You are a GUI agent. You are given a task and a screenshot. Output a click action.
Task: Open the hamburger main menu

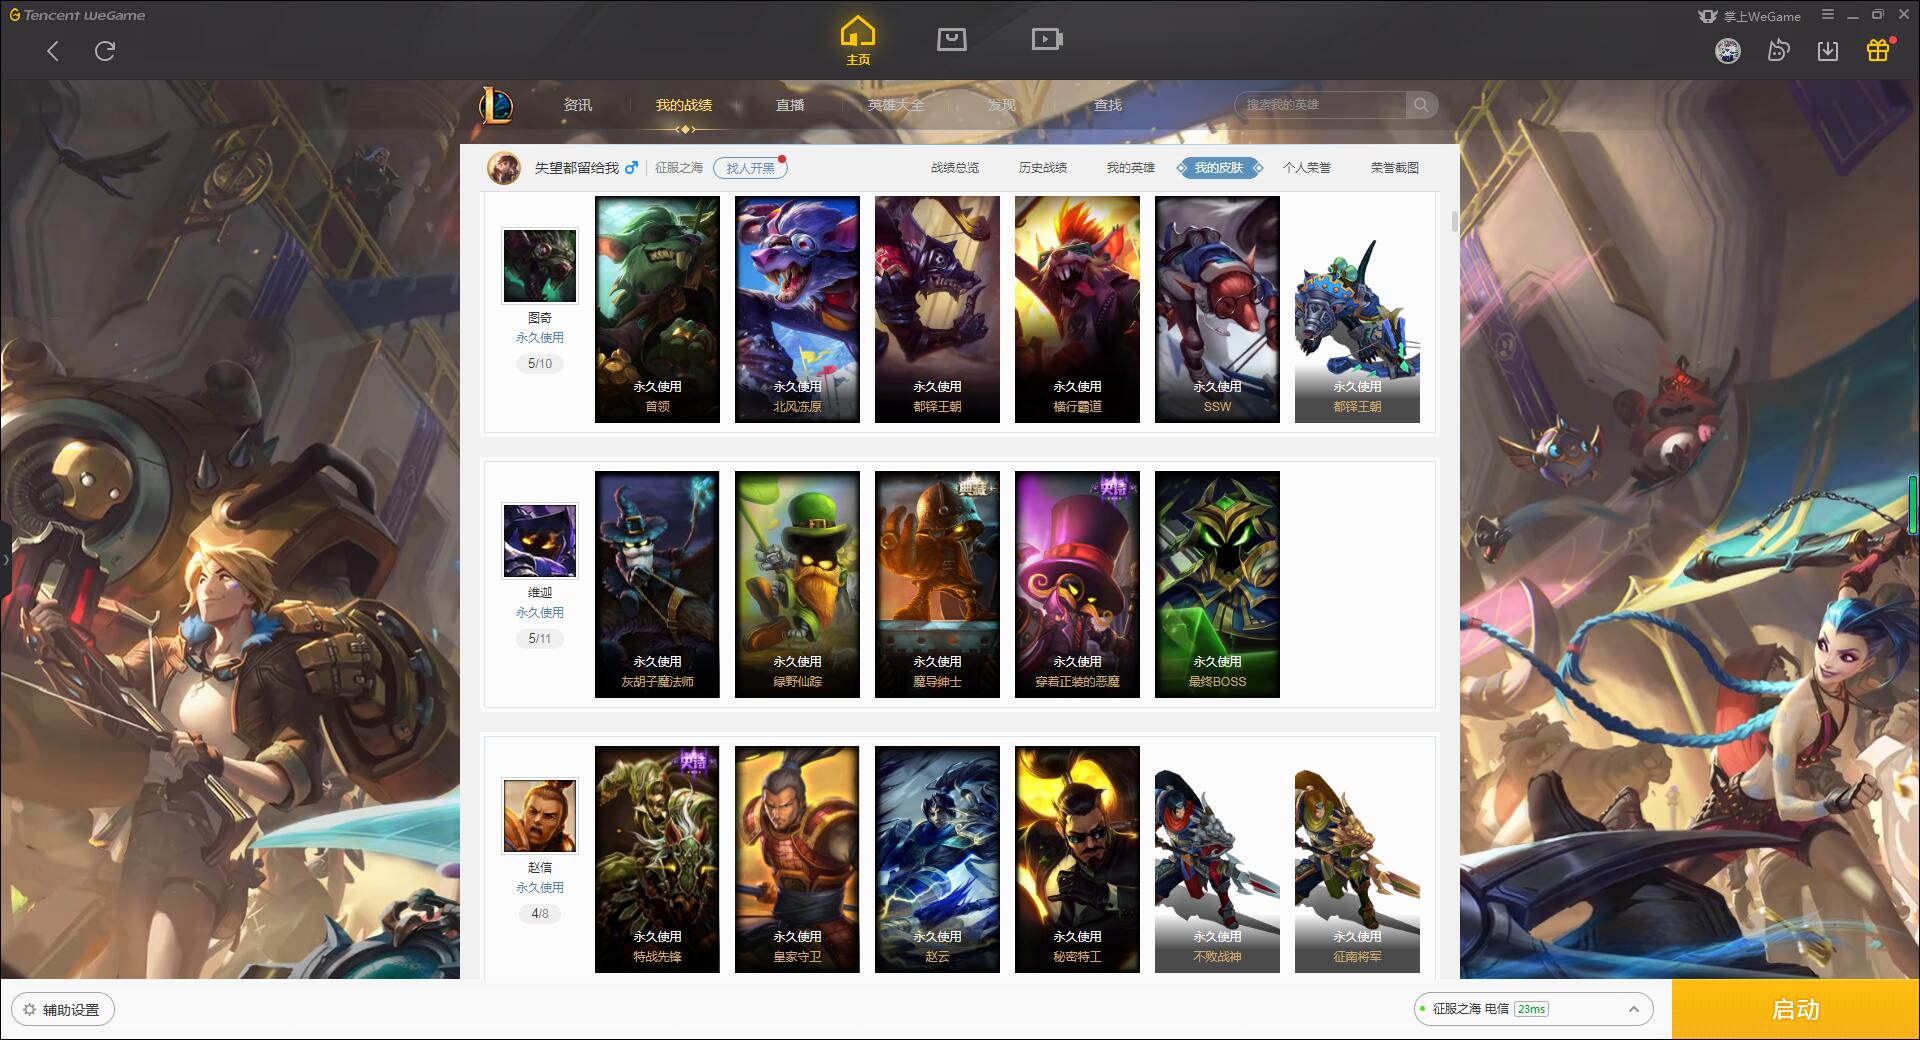(x=1828, y=15)
